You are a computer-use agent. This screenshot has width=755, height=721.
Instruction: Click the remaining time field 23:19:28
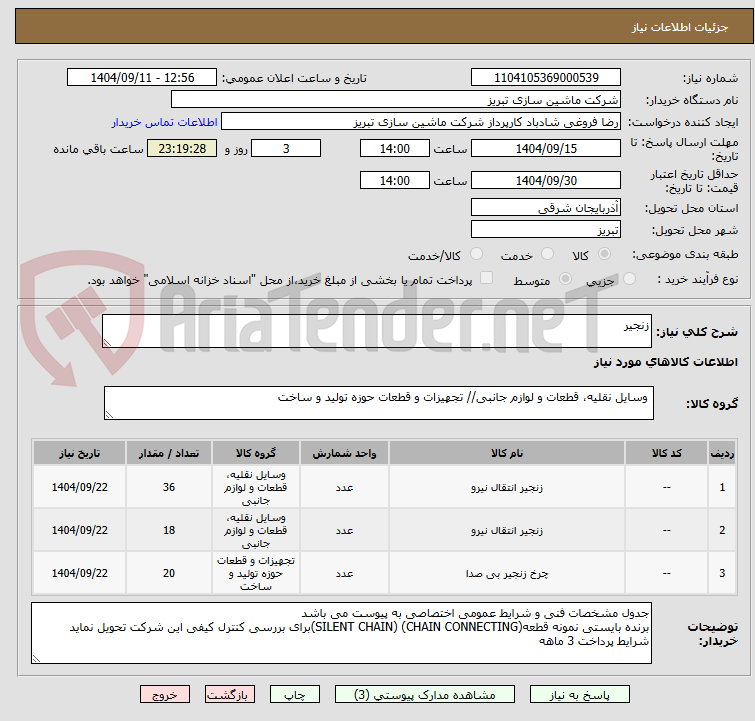182,148
